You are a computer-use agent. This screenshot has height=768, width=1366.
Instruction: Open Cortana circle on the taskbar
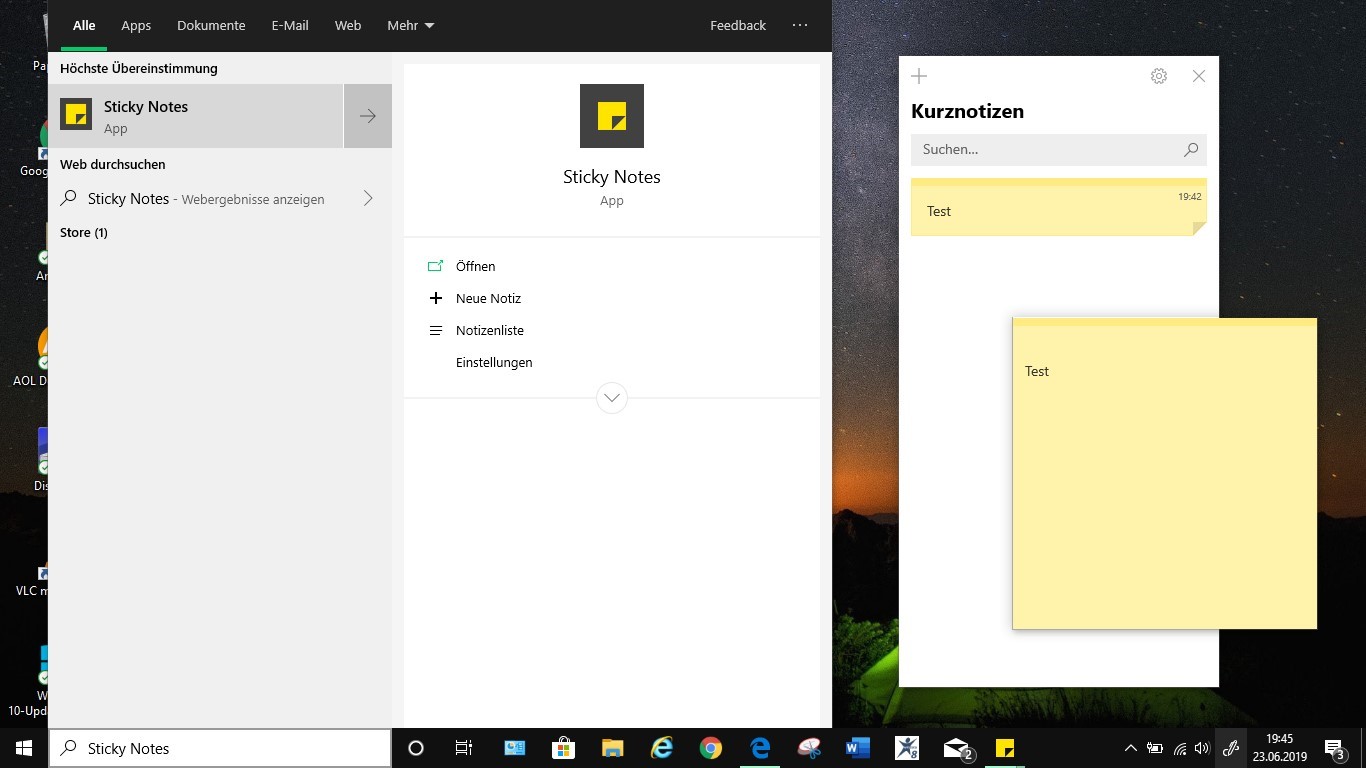tap(416, 748)
